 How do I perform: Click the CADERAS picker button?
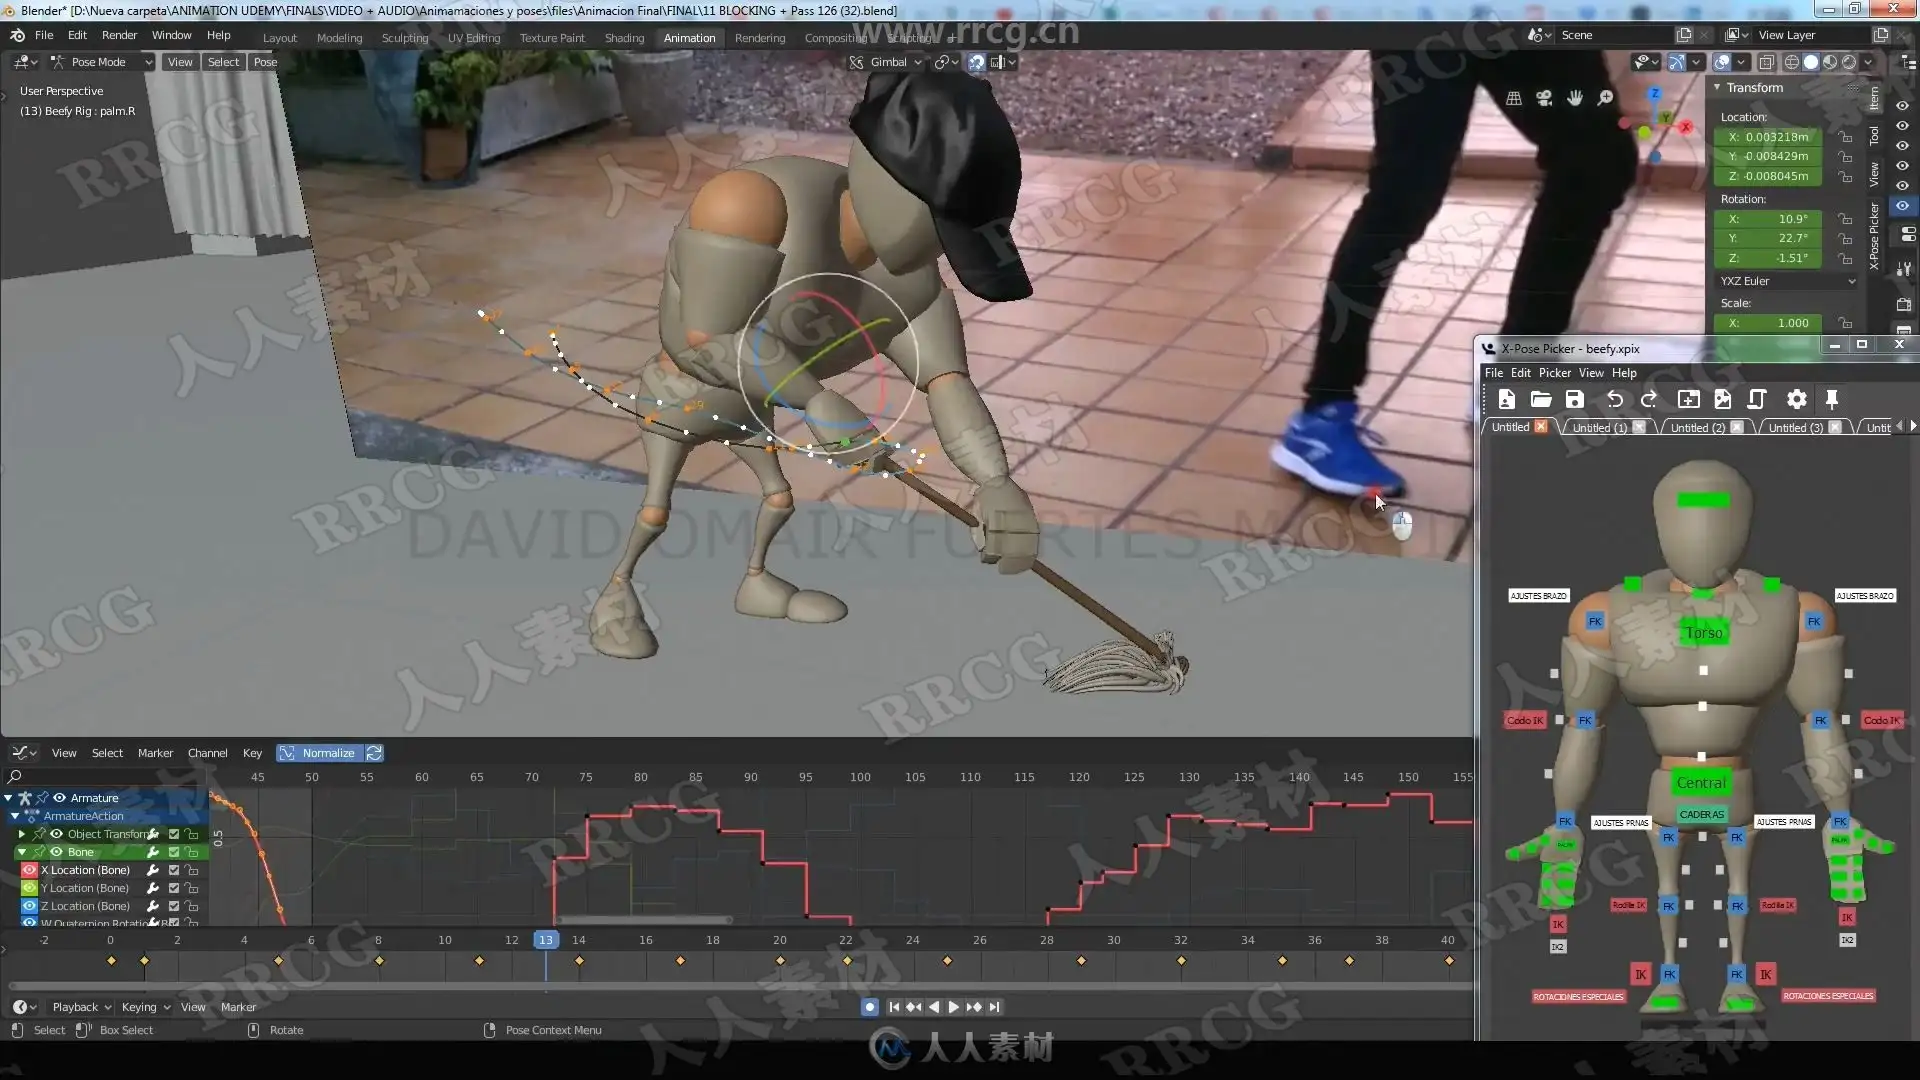tap(1701, 815)
